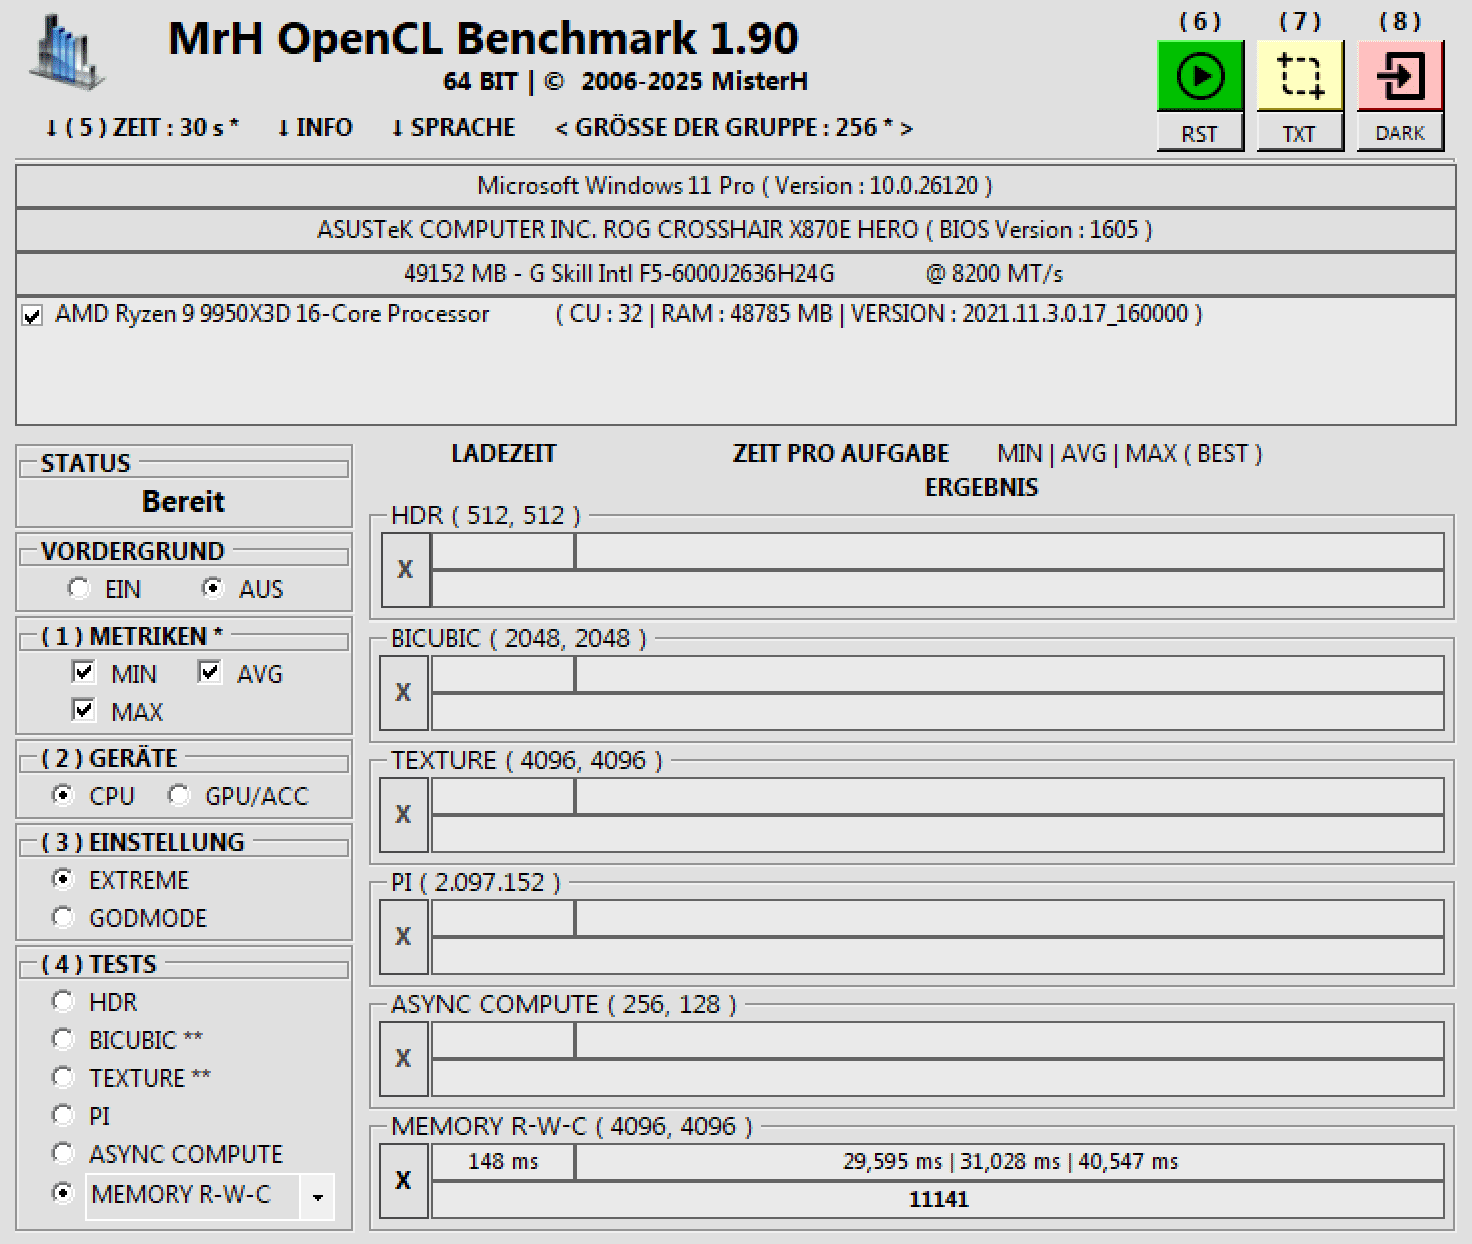The image size is (1472, 1244).
Task: Toggle the AMD Ryzen 9 9950X3D checkbox
Action: (33, 316)
